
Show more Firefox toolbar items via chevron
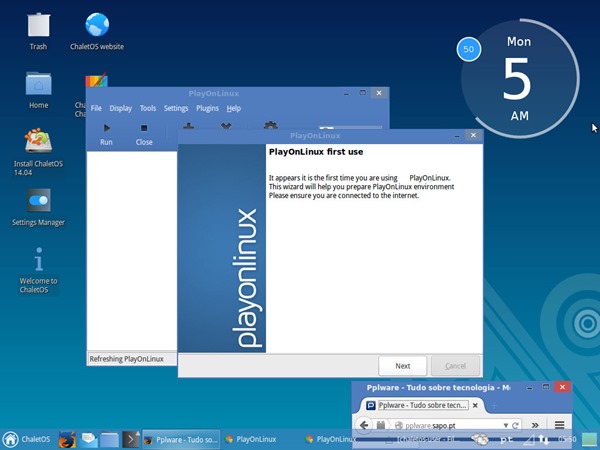point(535,425)
